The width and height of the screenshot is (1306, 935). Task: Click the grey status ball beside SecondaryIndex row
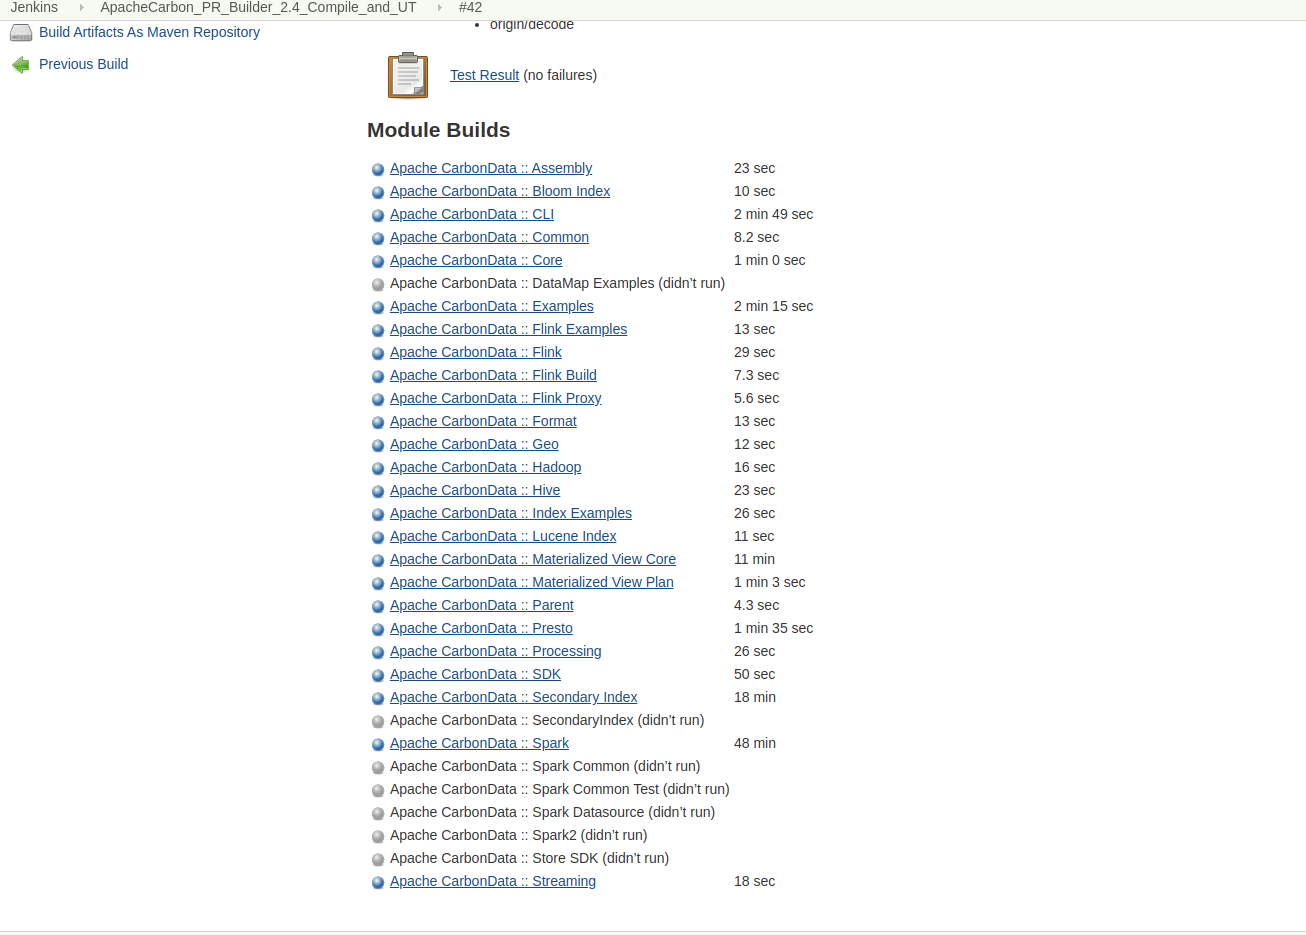click(378, 721)
